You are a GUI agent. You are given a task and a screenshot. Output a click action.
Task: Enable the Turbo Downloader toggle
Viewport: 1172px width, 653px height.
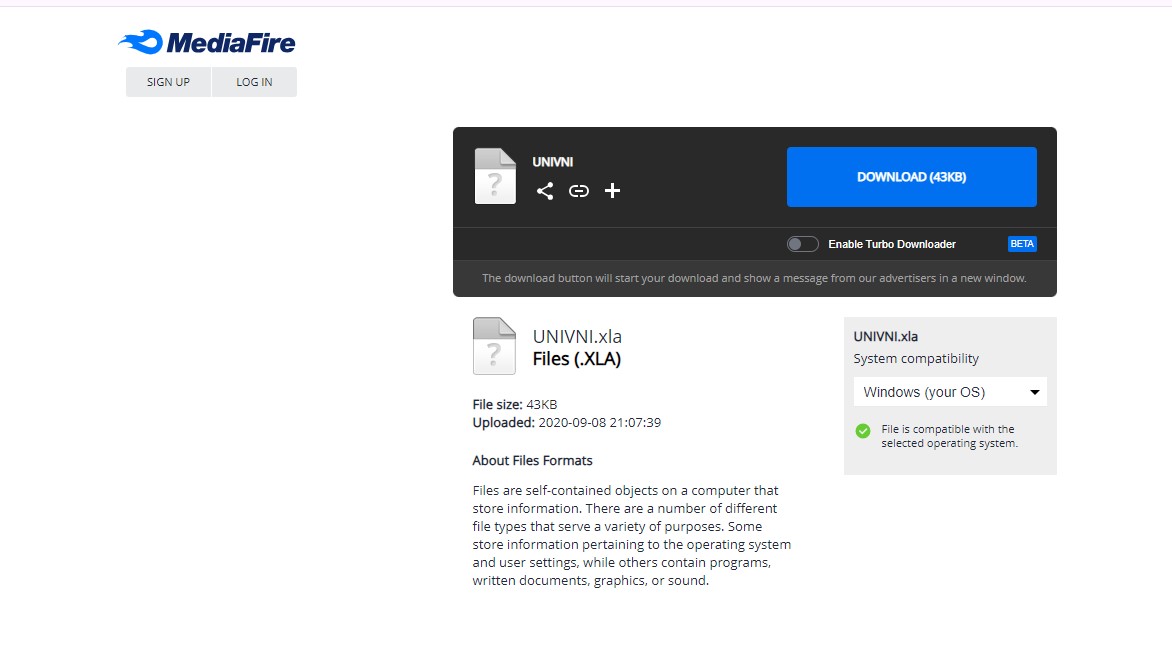(x=802, y=244)
